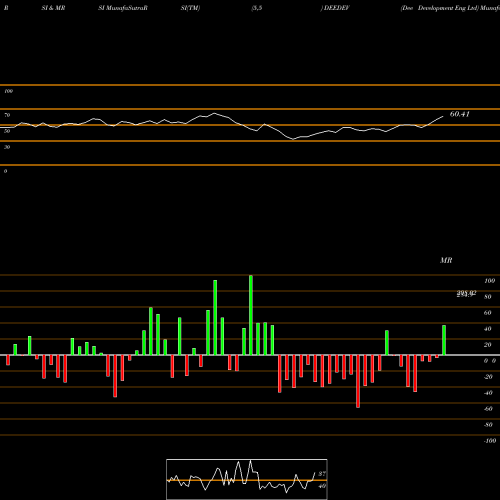Click the RSI axis label 30
Screen dimensions: 500x500
[7, 147]
